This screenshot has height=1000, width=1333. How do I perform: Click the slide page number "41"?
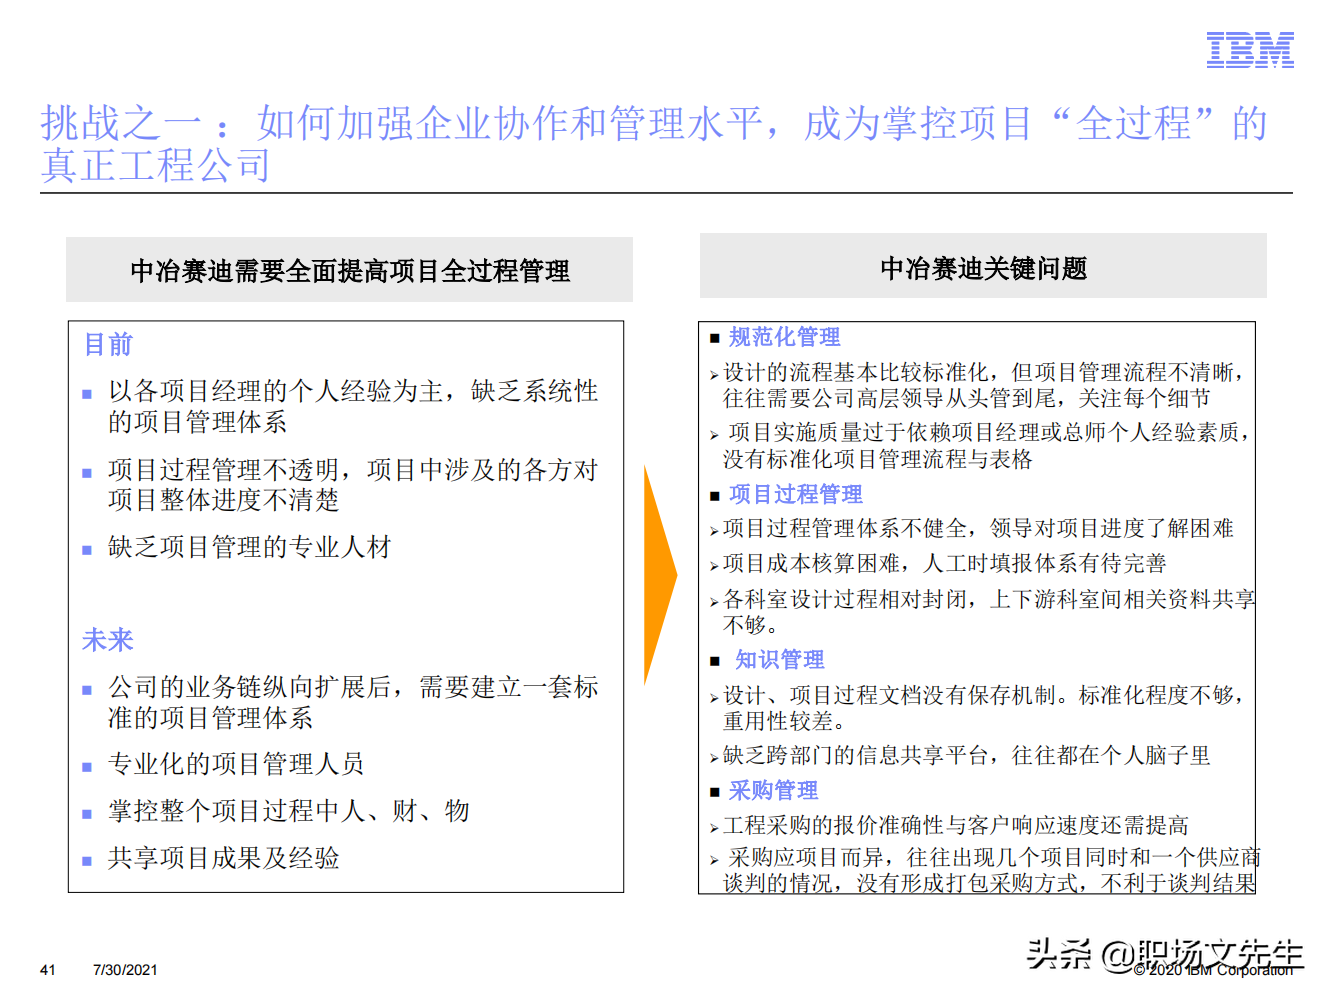click(48, 970)
